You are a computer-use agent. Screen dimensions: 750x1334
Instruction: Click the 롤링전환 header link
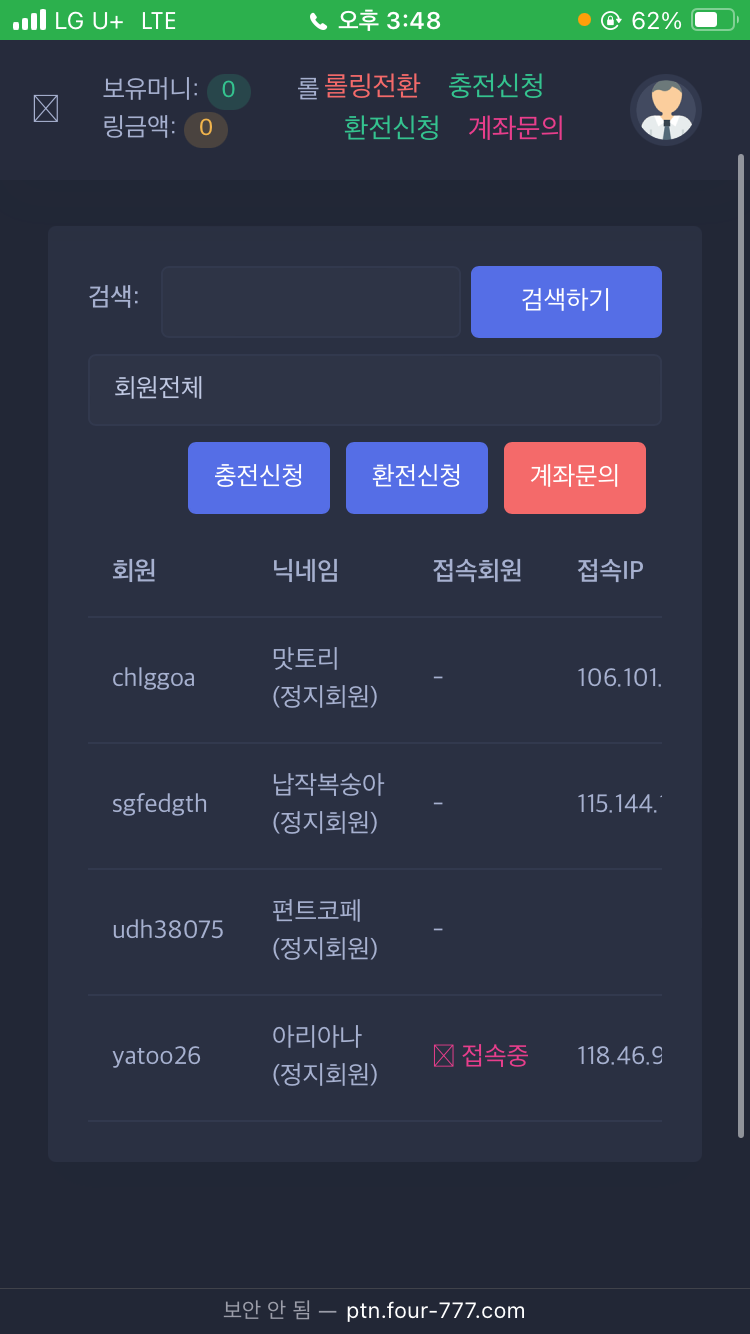372,87
